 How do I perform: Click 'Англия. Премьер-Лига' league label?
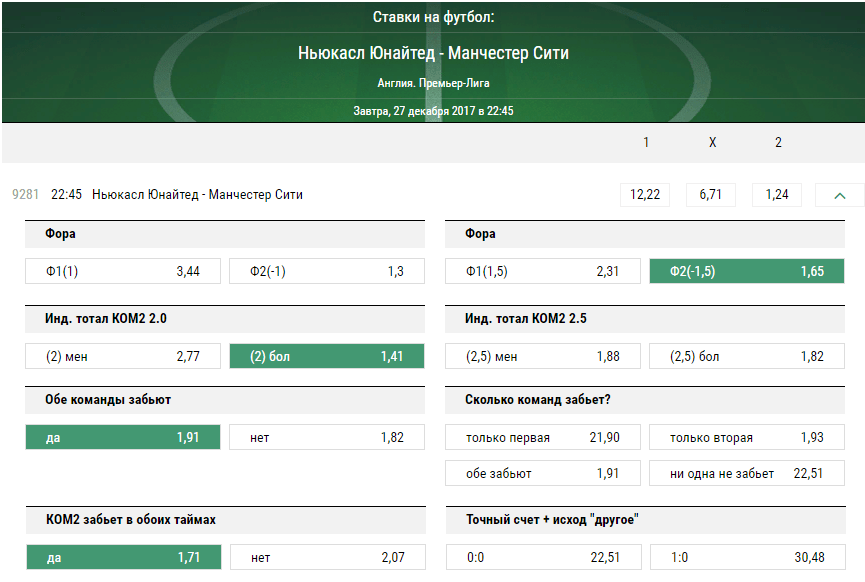click(433, 83)
